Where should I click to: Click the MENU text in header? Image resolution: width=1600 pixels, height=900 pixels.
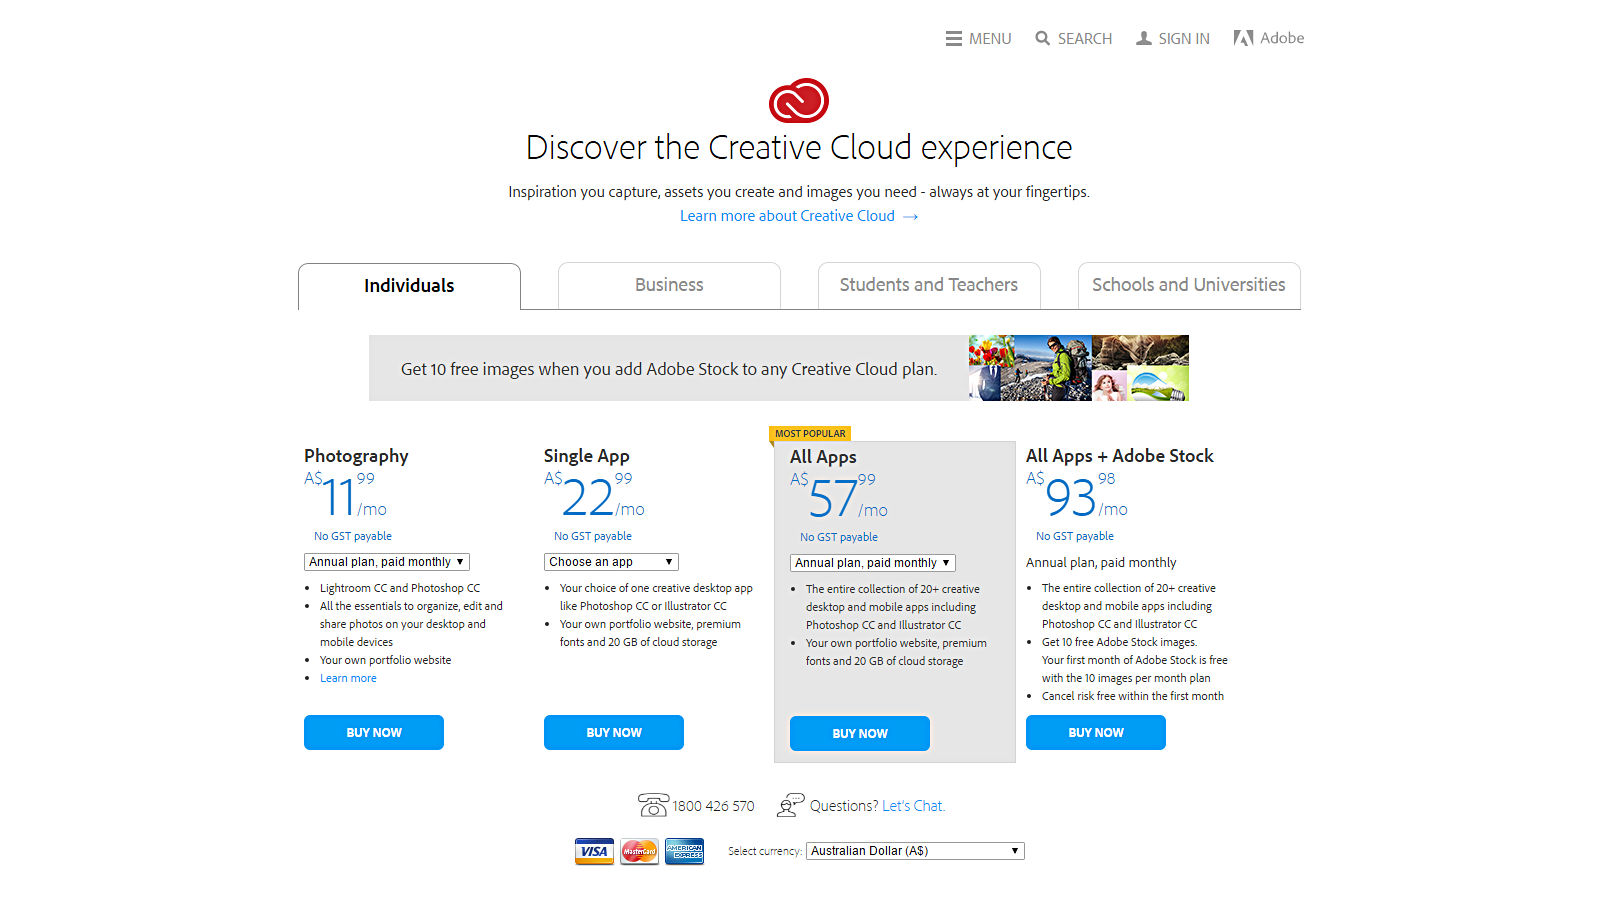tap(990, 39)
